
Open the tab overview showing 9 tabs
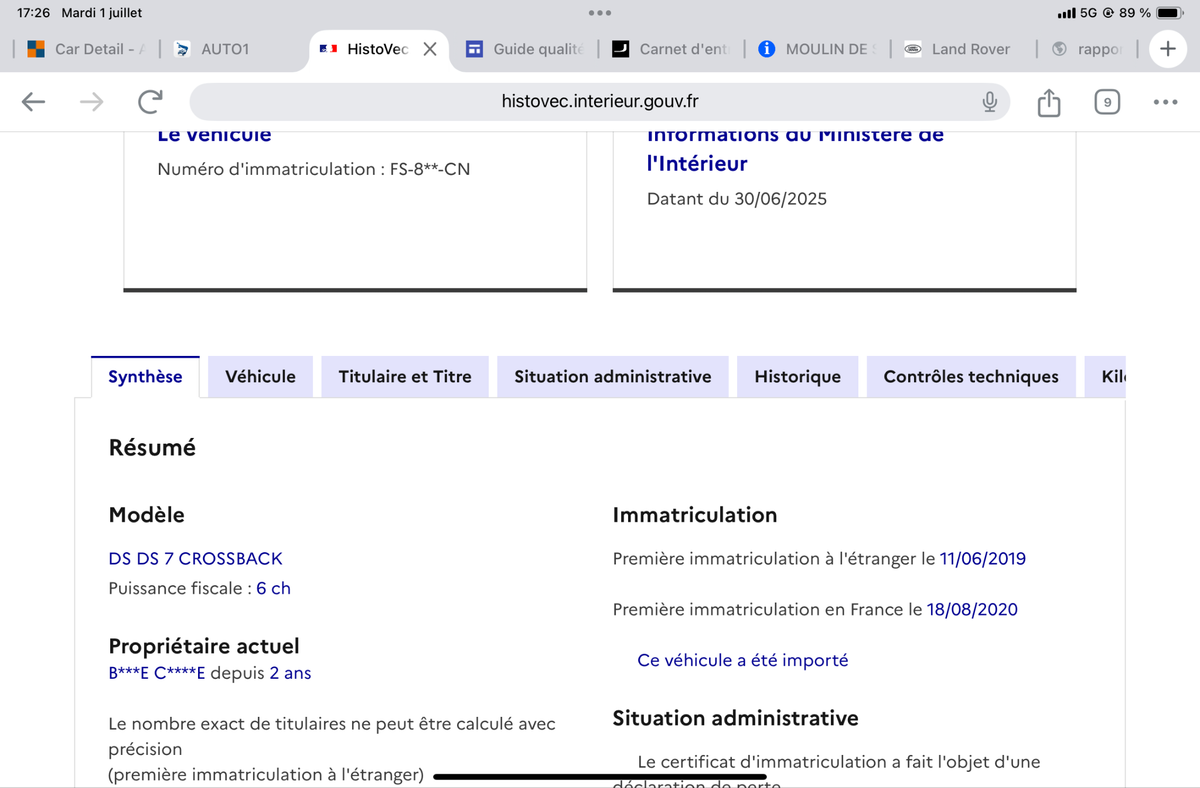[1107, 101]
